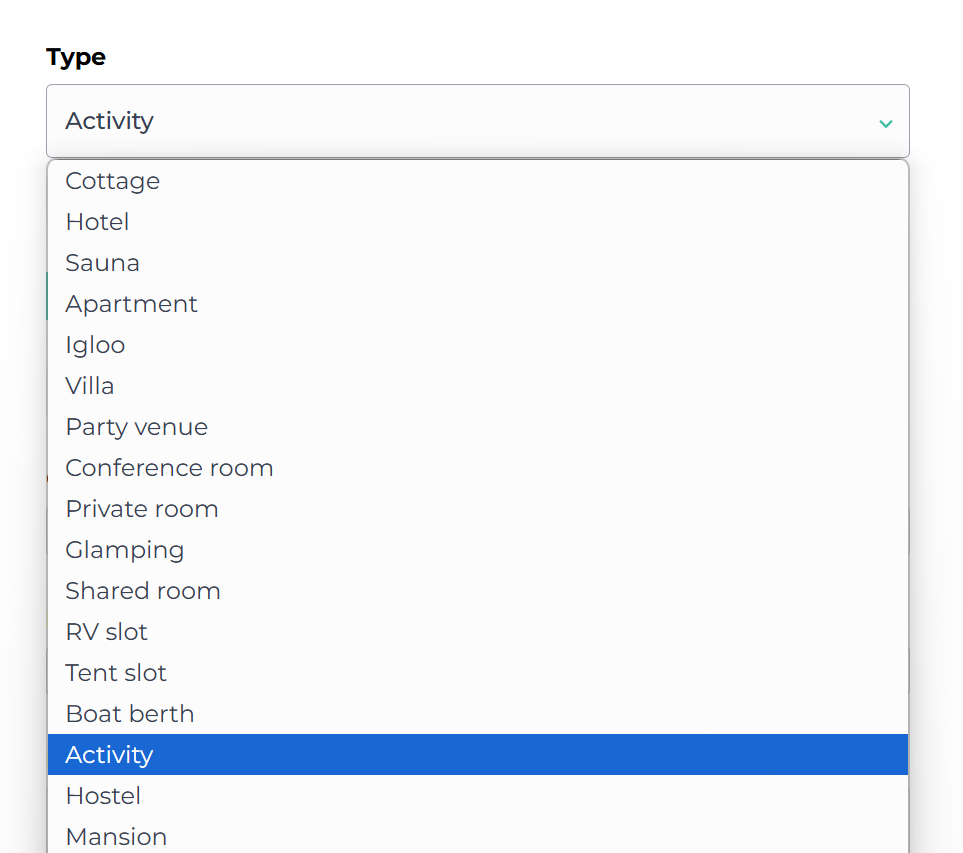963x853 pixels.
Task: Click the Type field label
Action: [76, 57]
